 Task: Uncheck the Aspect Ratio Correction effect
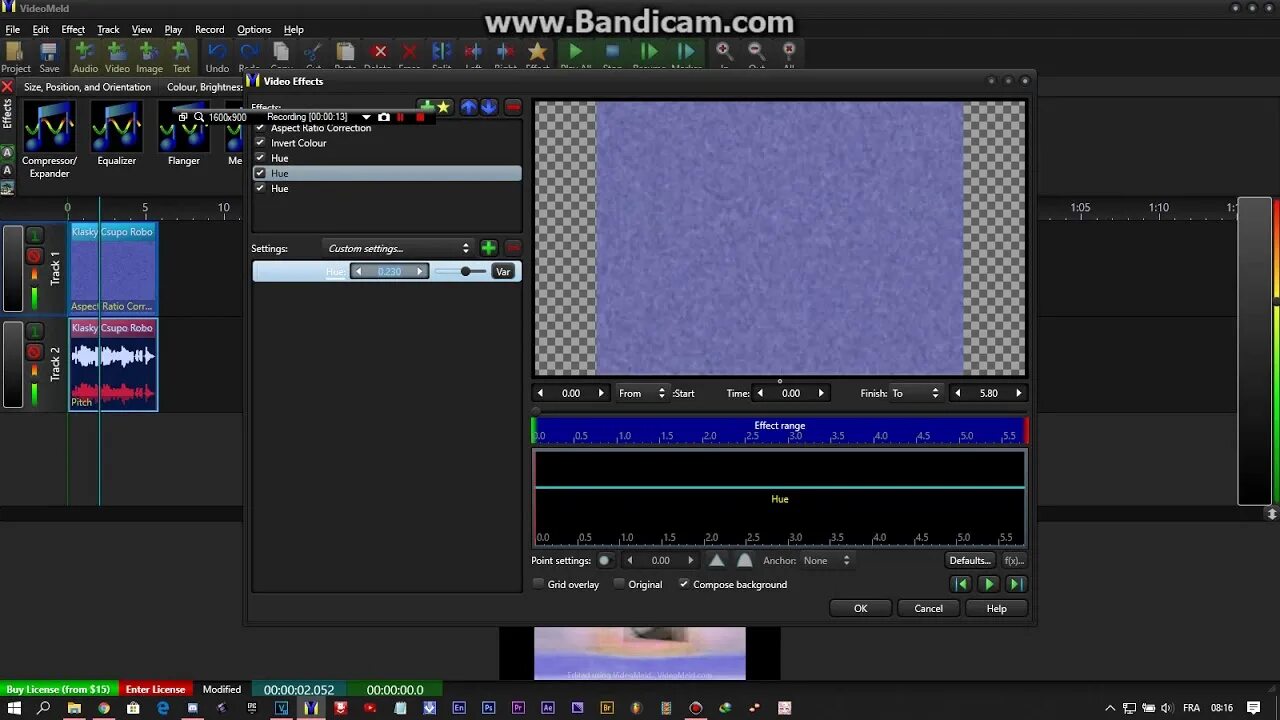click(x=260, y=128)
